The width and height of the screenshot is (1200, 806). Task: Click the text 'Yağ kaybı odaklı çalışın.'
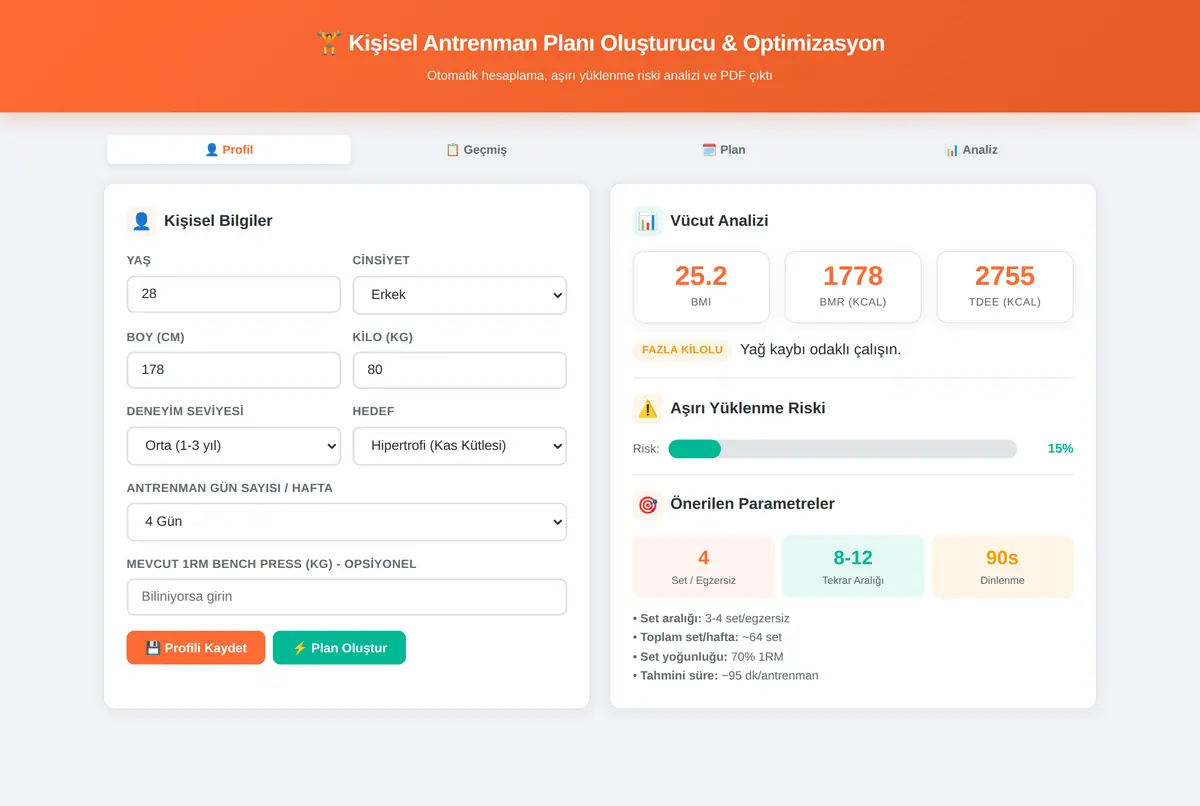pyautogui.click(x=820, y=350)
